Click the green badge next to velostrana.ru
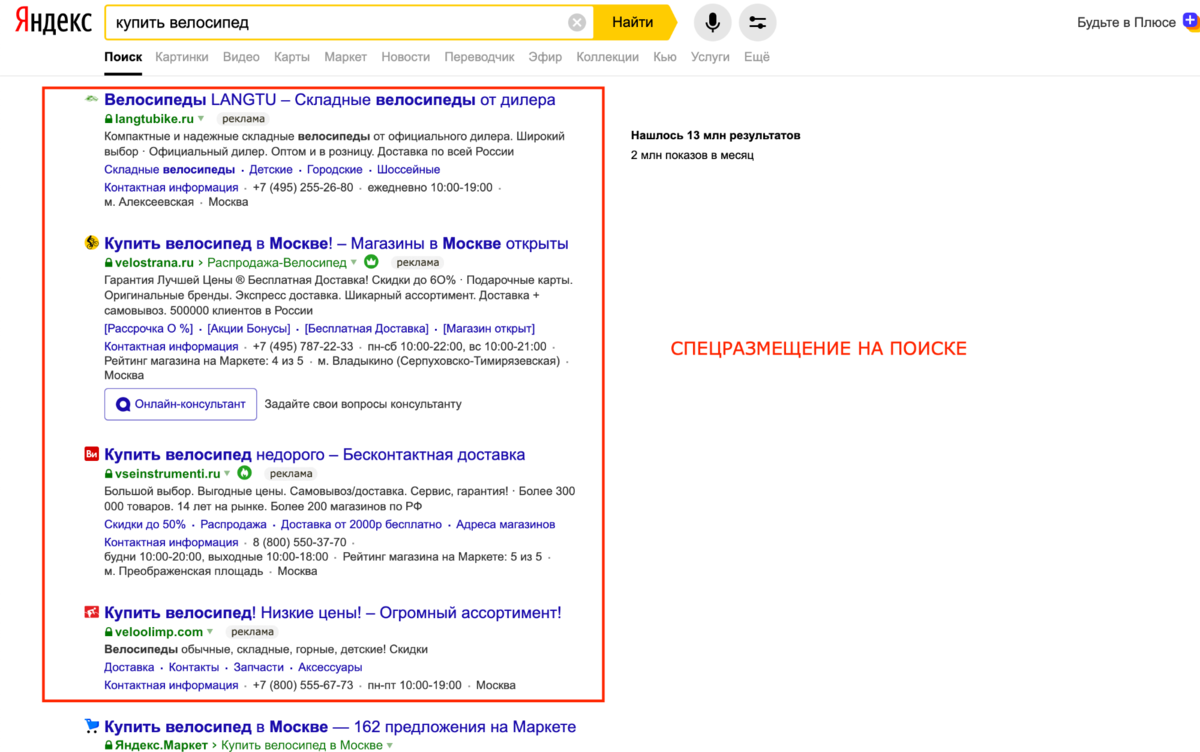 [371, 262]
